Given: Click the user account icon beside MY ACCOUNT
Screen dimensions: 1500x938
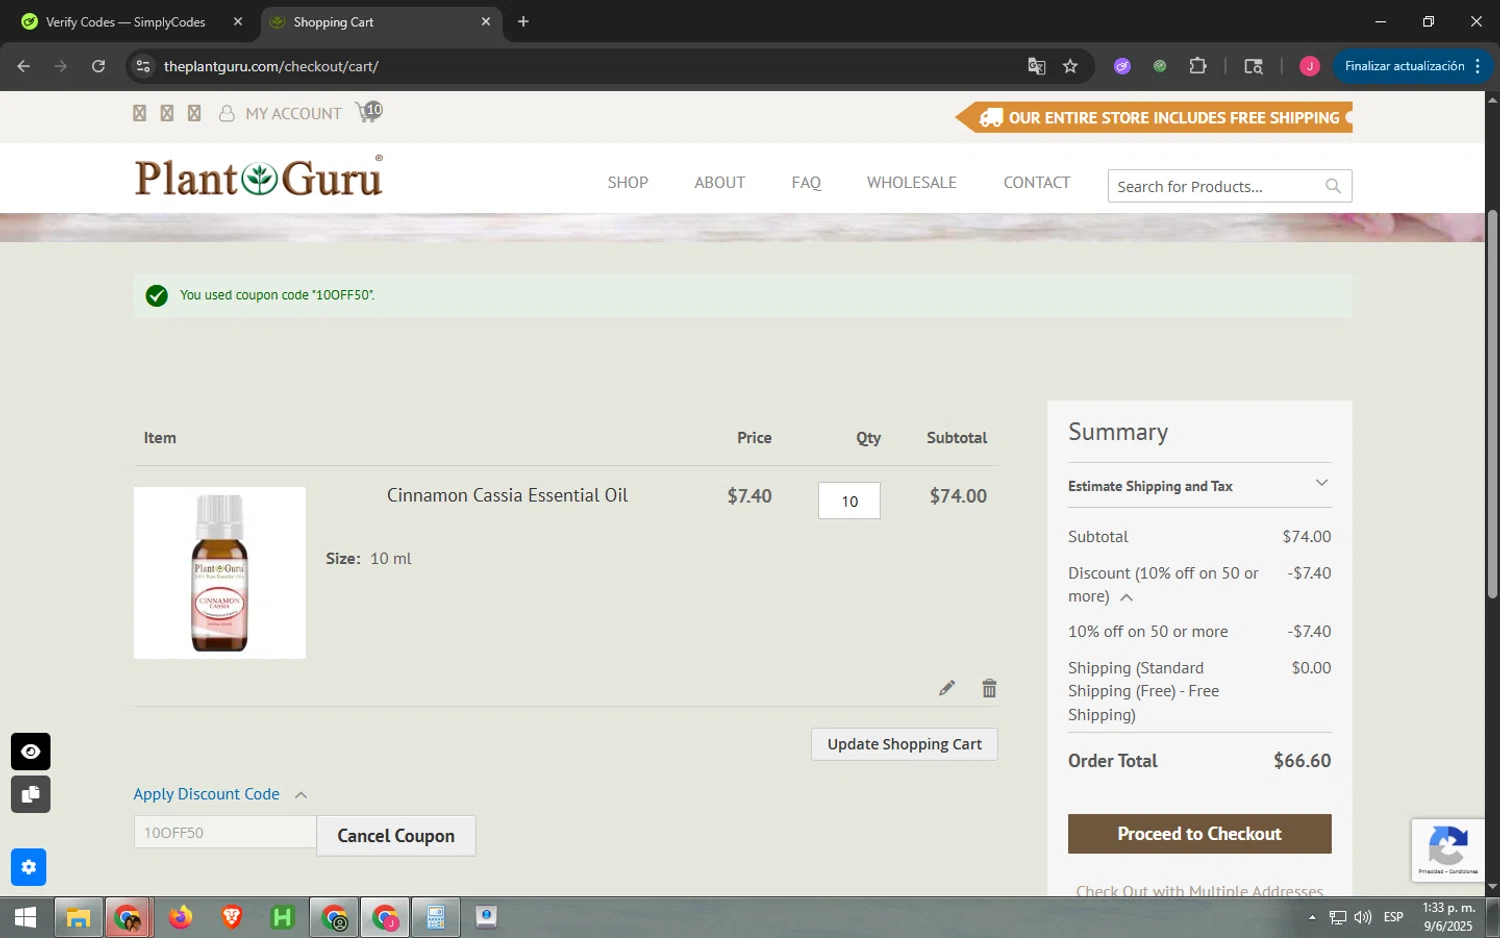Looking at the screenshot, I should (227, 114).
